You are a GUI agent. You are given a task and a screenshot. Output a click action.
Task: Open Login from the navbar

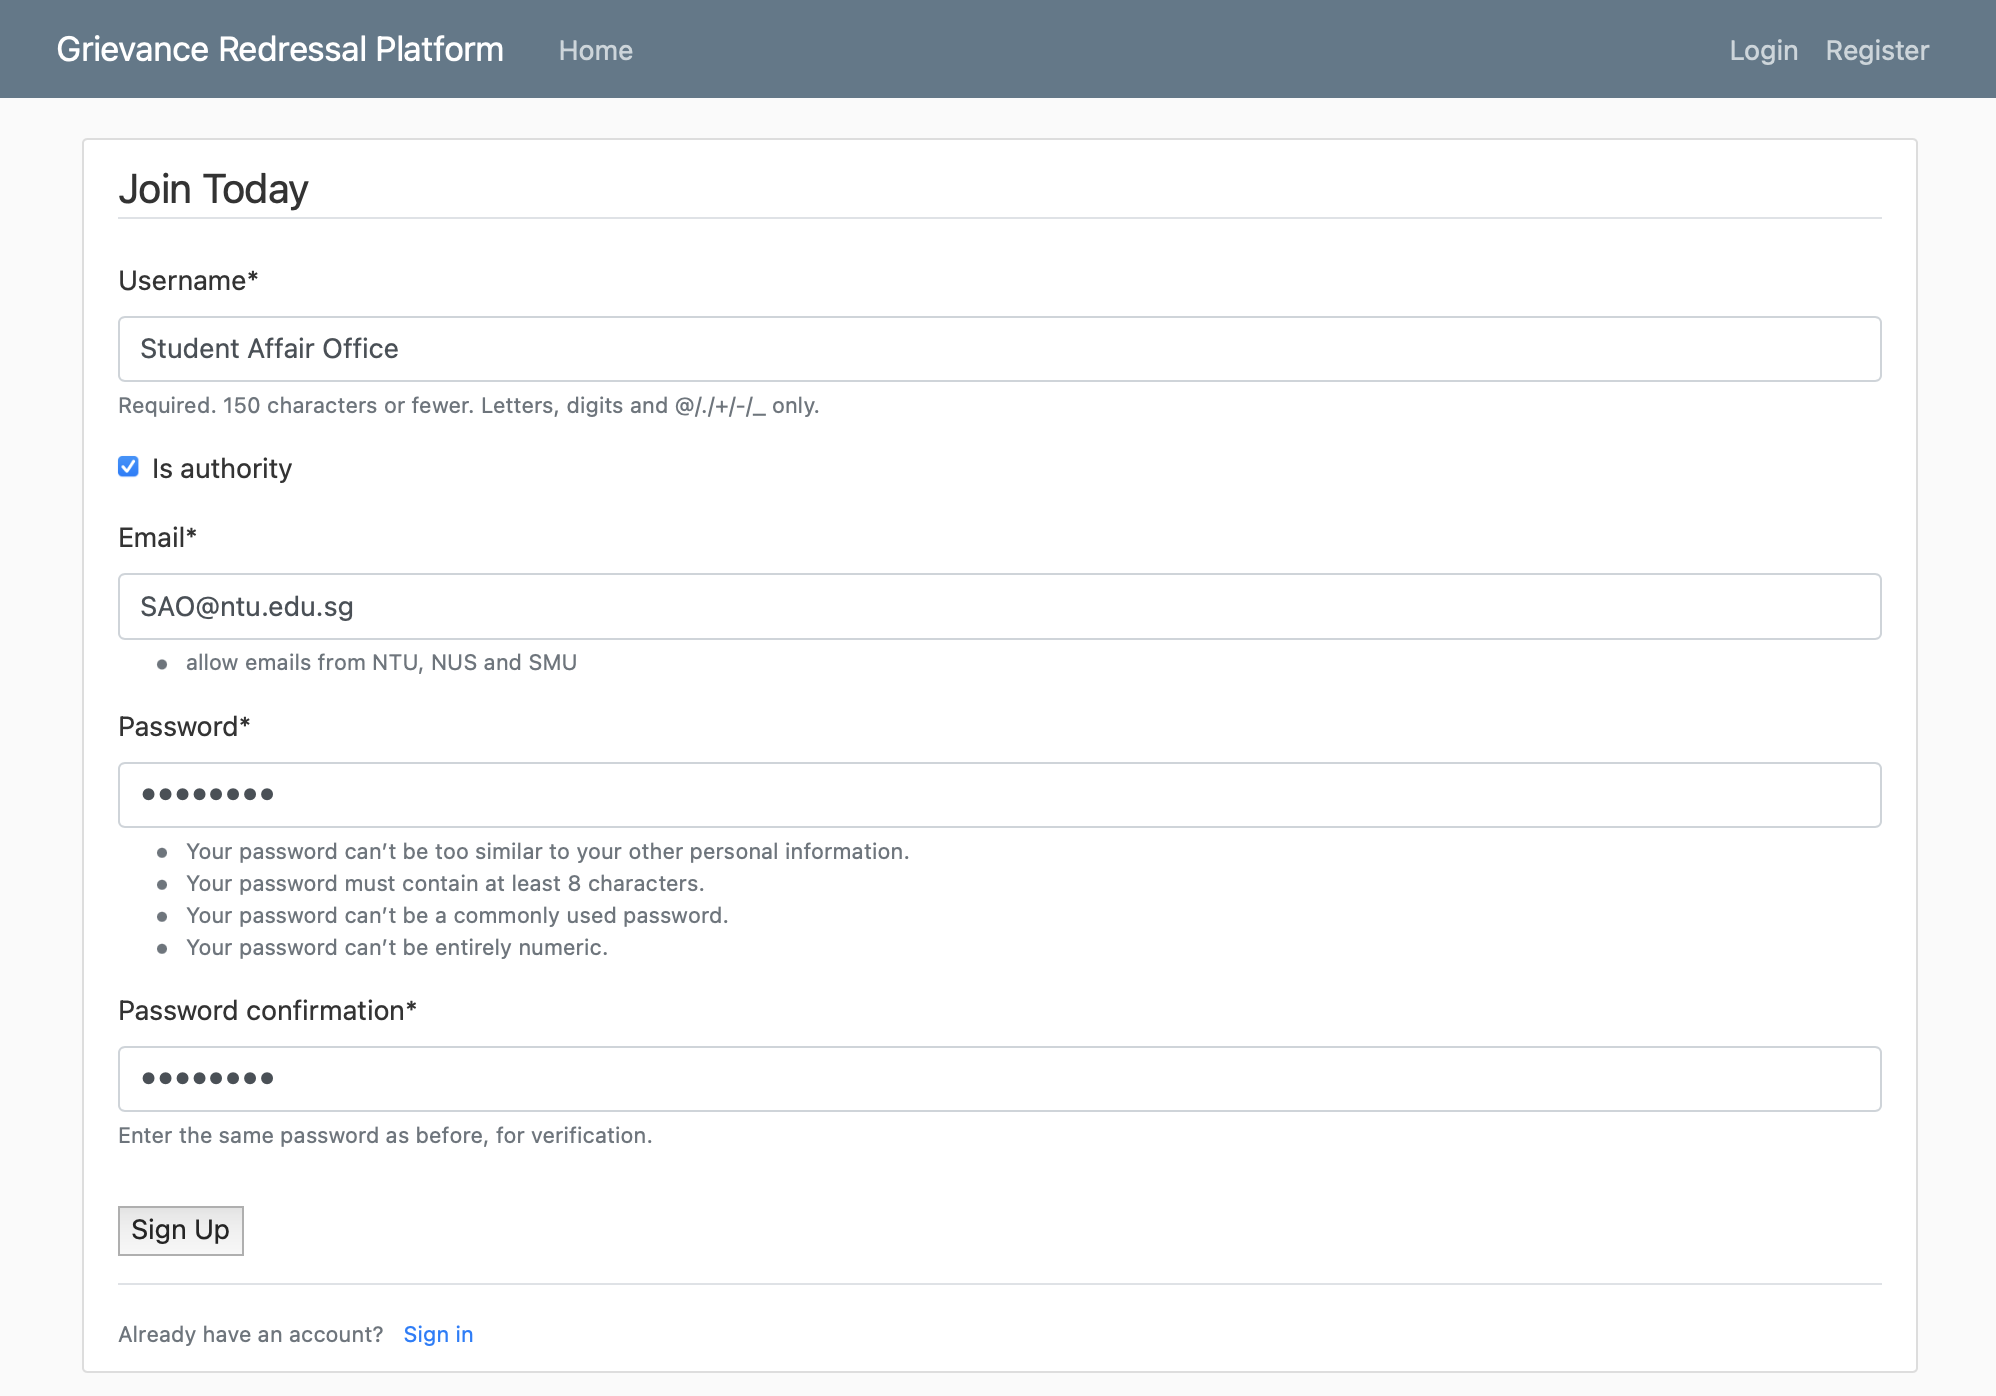click(1763, 50)
